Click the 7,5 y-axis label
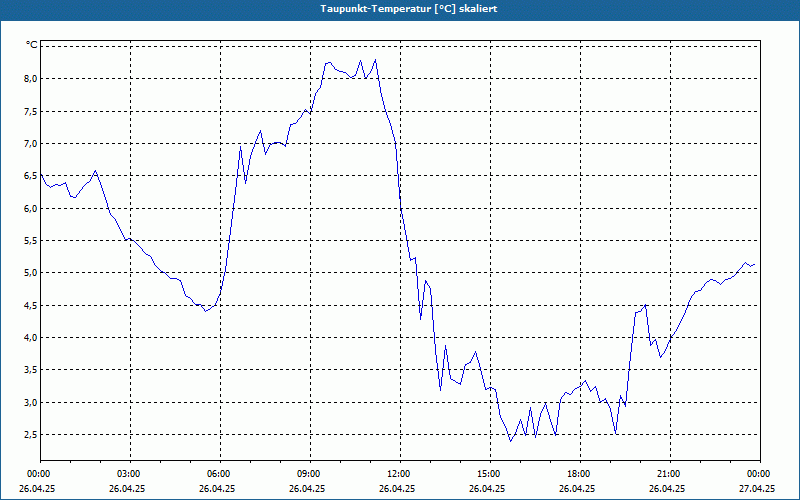Screen dimensions: 800x500 click(31, 111)
